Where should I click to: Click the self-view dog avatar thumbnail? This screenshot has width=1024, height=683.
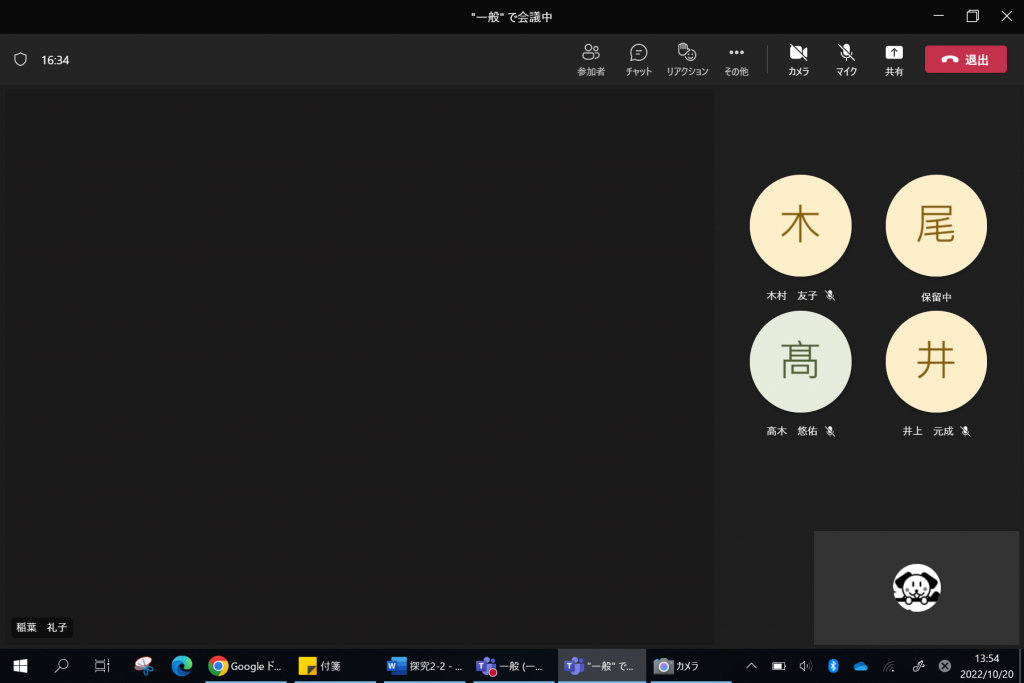pos(916,587)
